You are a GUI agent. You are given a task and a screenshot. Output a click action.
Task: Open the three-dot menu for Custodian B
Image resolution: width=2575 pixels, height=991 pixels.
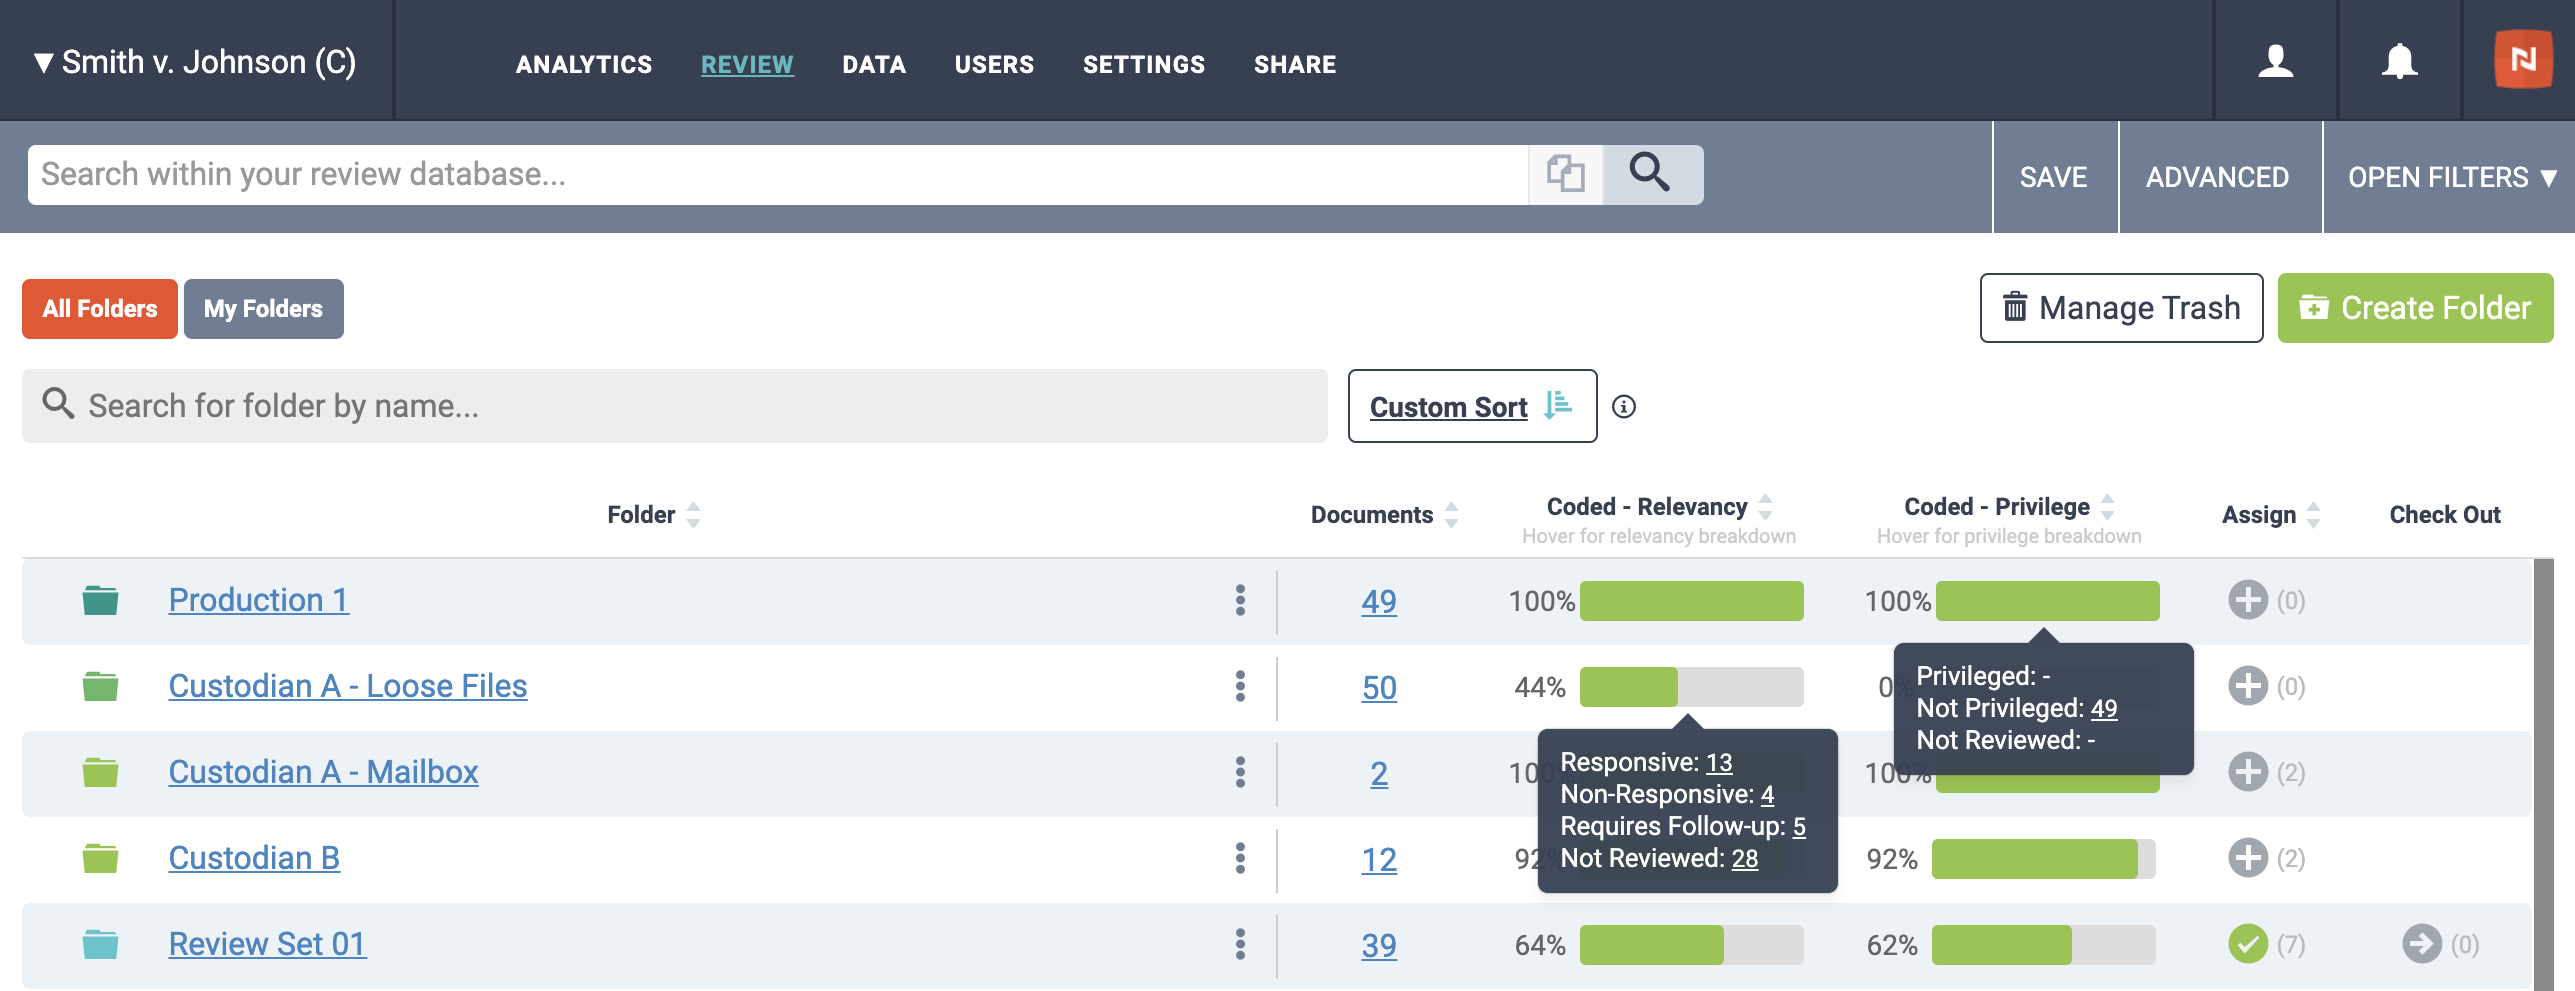1240,858
